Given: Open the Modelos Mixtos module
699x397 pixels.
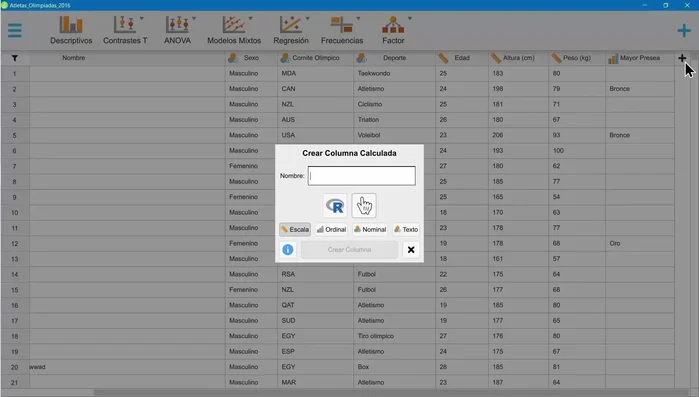Looking at the screenshot, I should [x=234, y=30].
